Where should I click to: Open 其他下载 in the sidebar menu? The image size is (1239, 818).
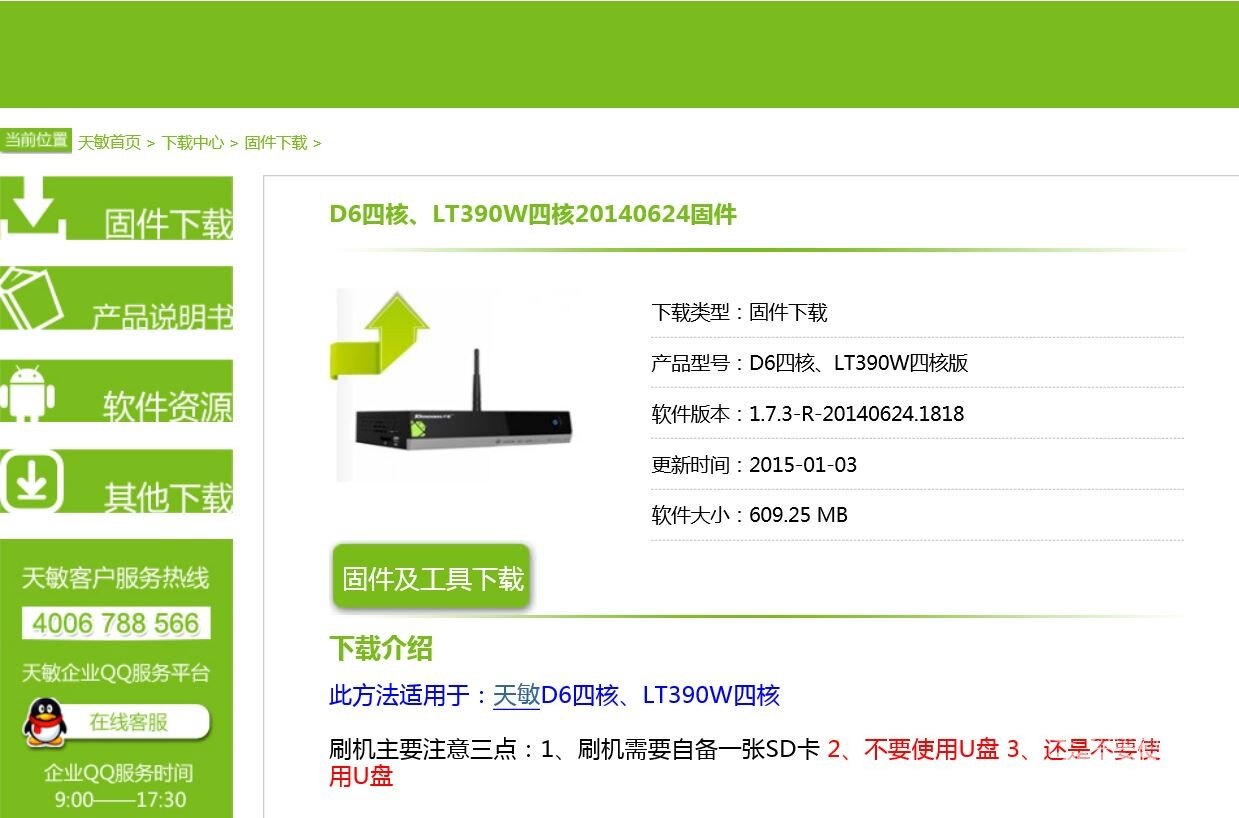pos(116,481)
